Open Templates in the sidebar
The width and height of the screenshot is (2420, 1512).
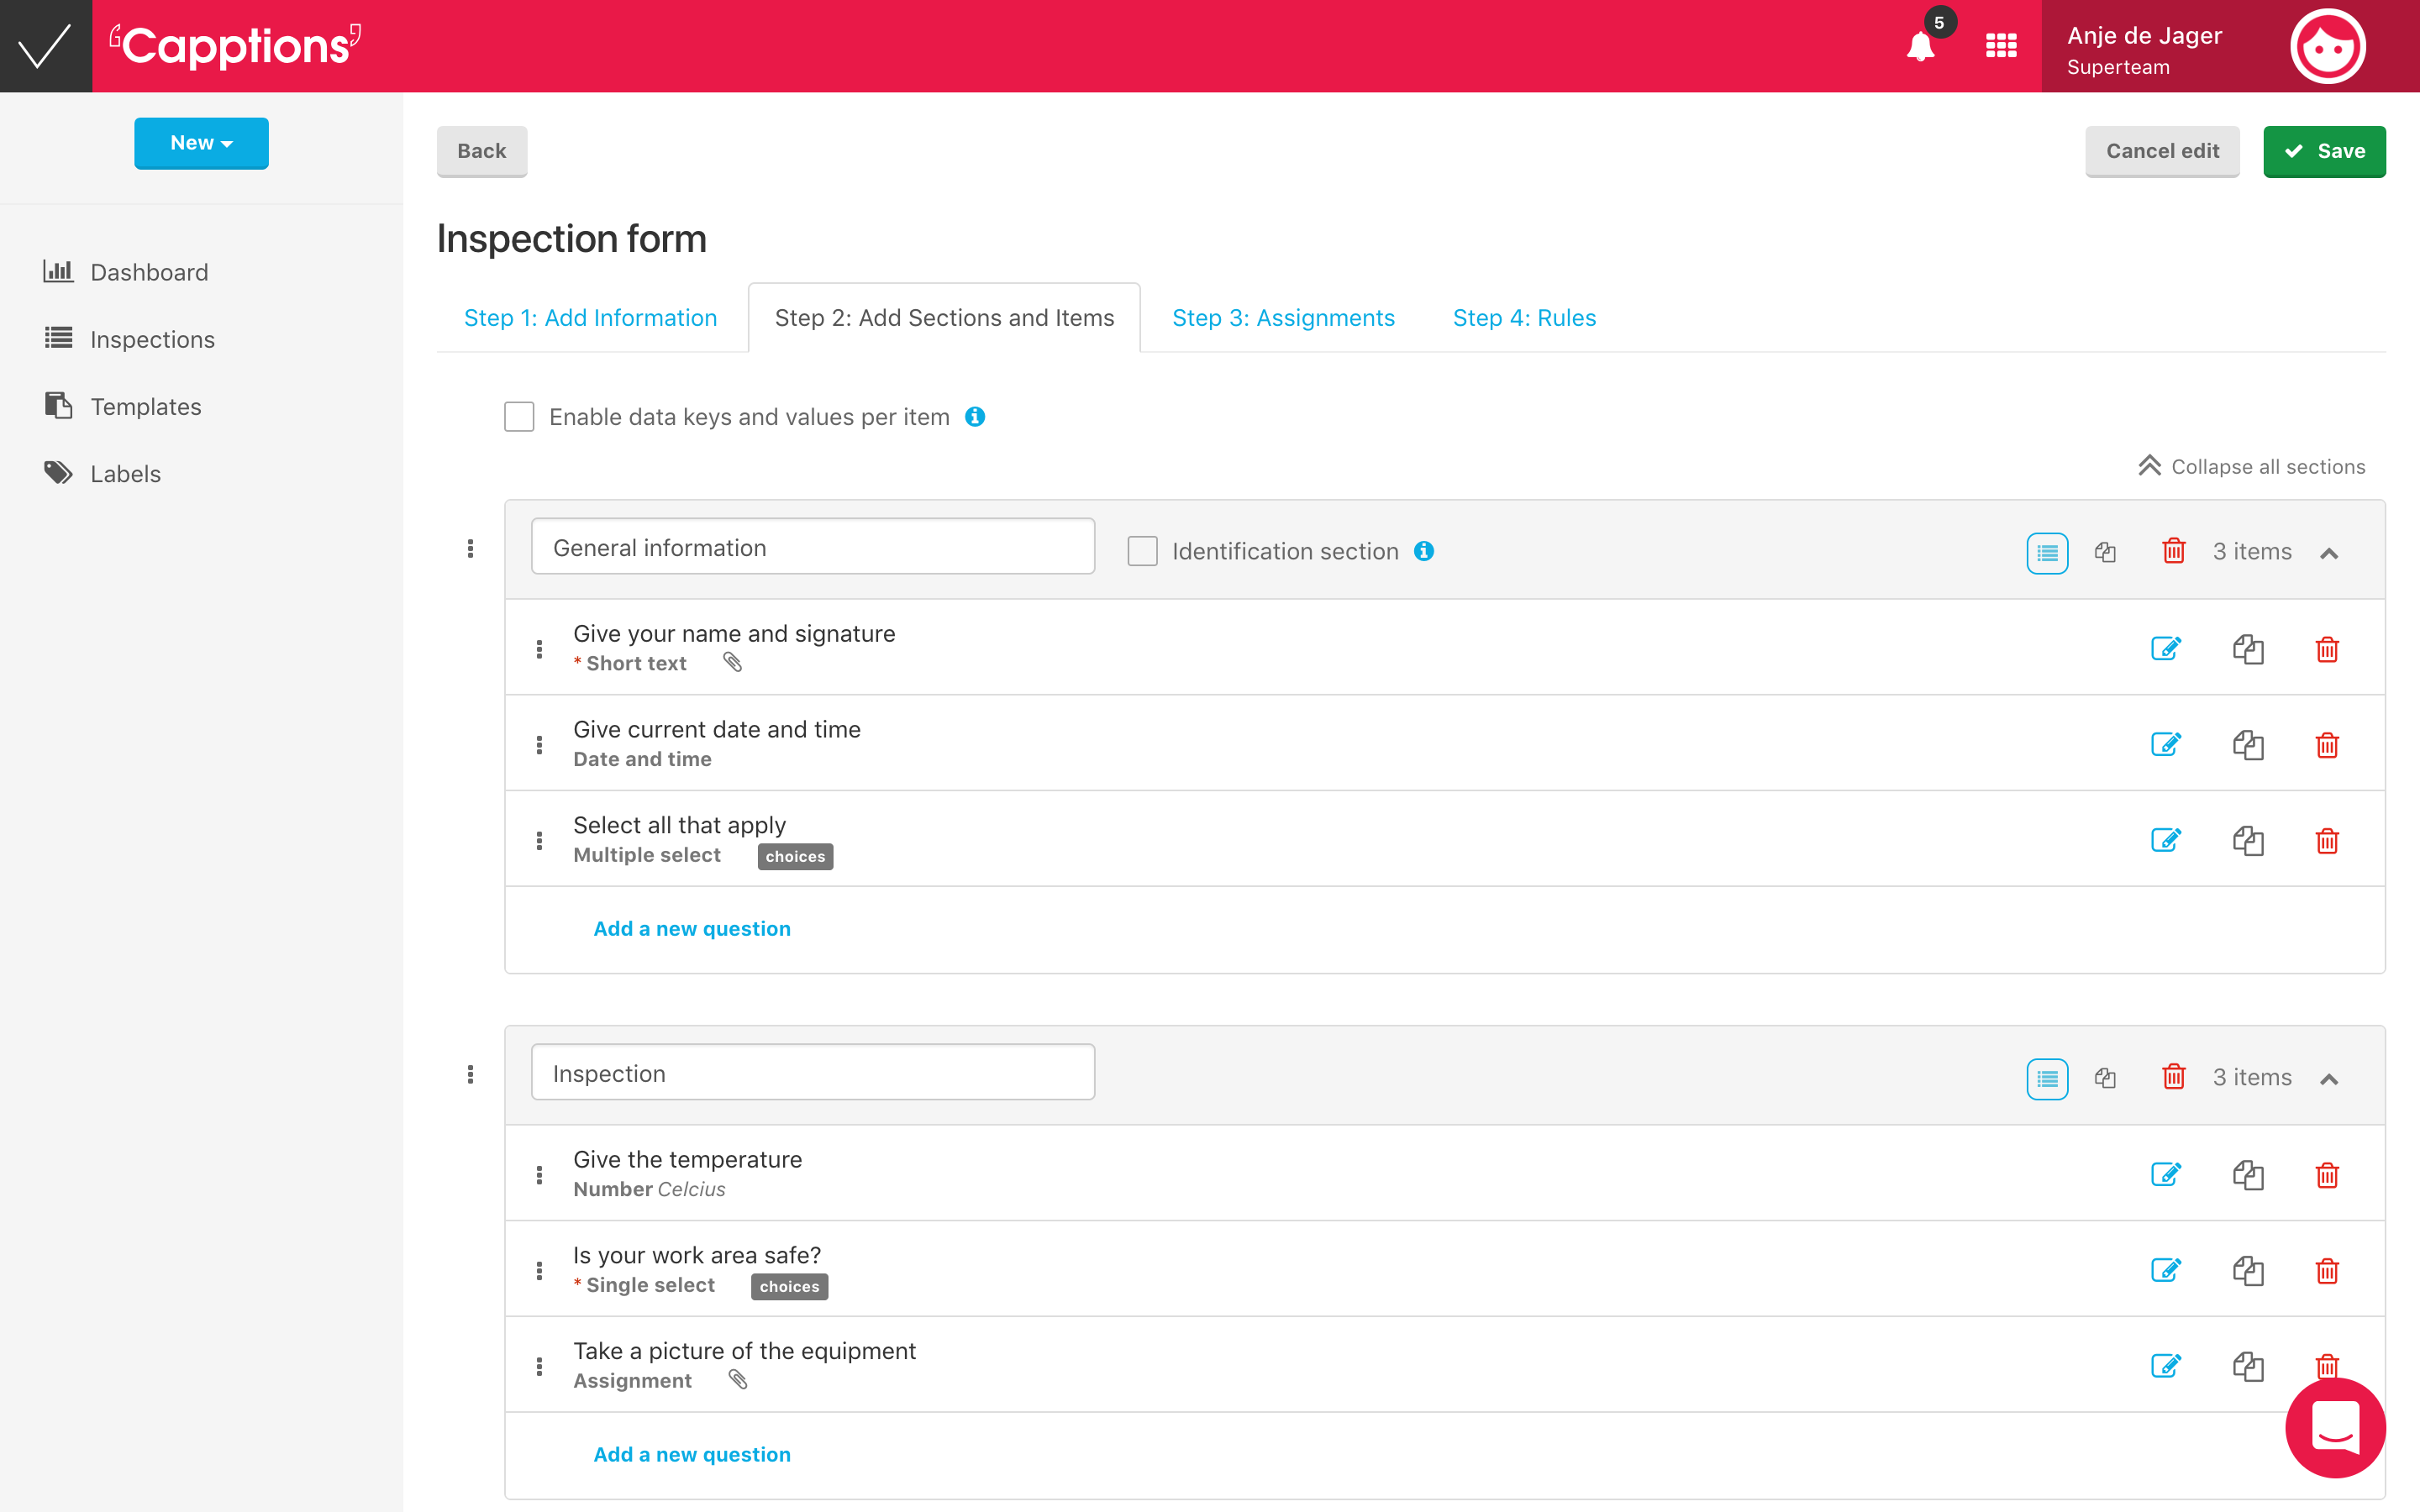[145, 406]
